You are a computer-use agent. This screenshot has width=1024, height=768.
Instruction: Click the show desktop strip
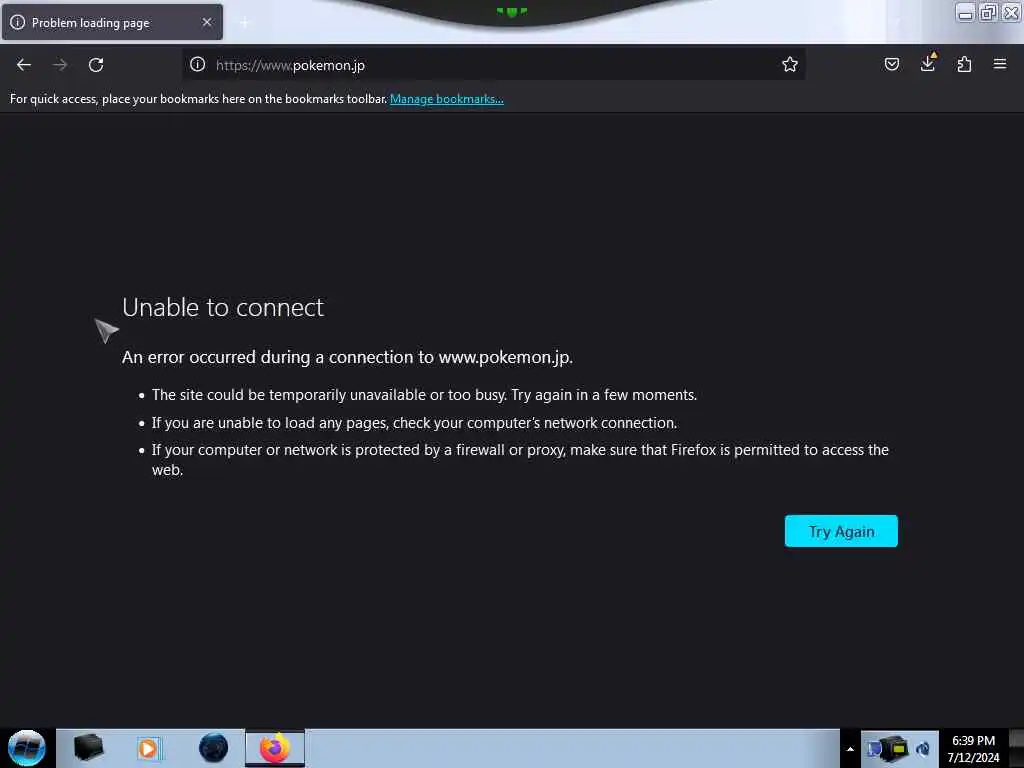click(x=1017, y=748)
